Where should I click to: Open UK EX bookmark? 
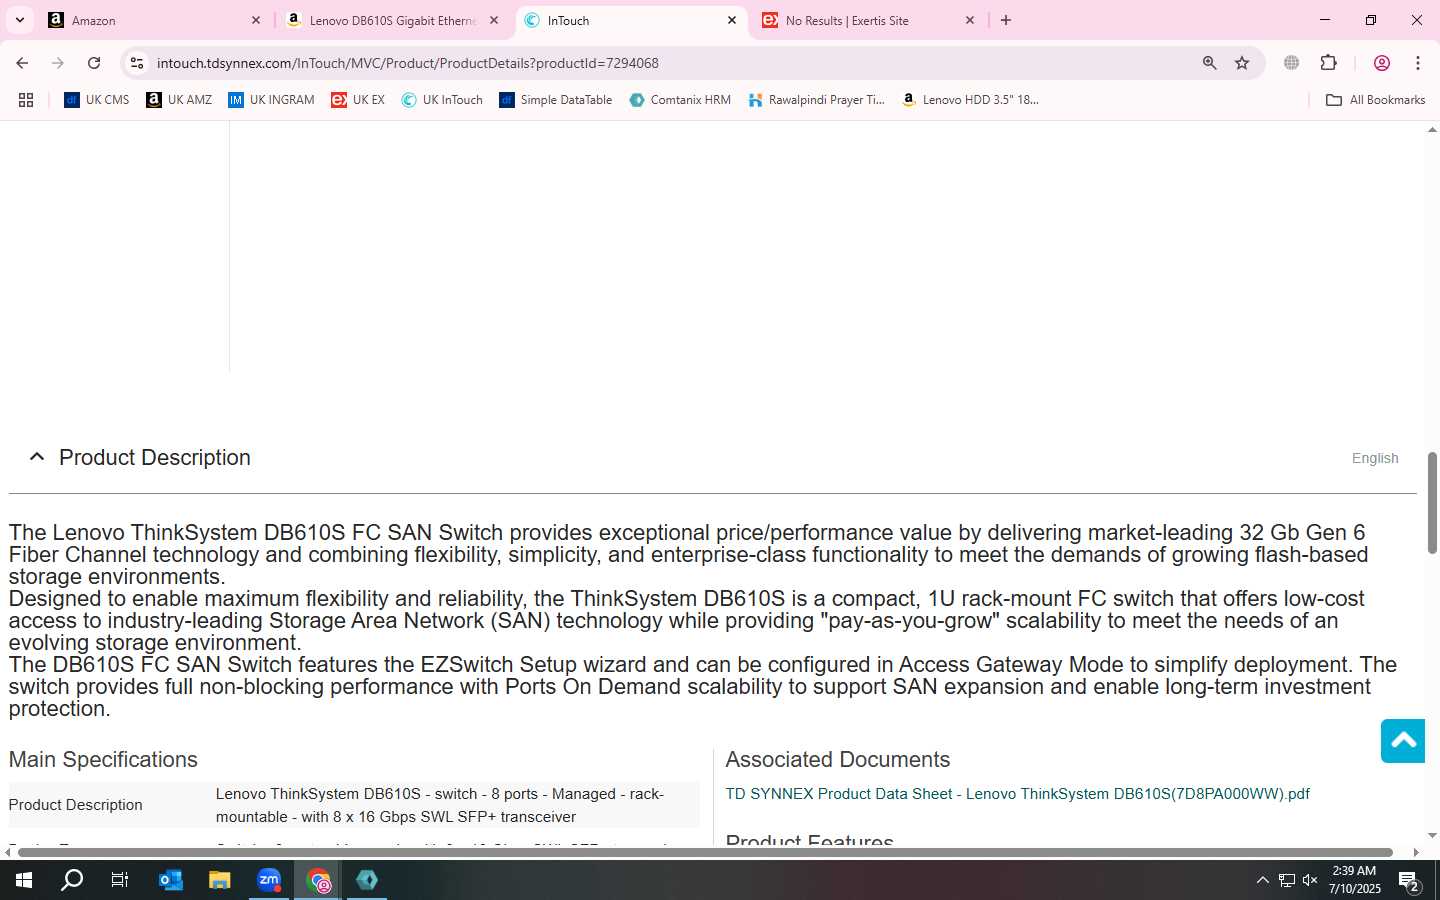(358, 100)
